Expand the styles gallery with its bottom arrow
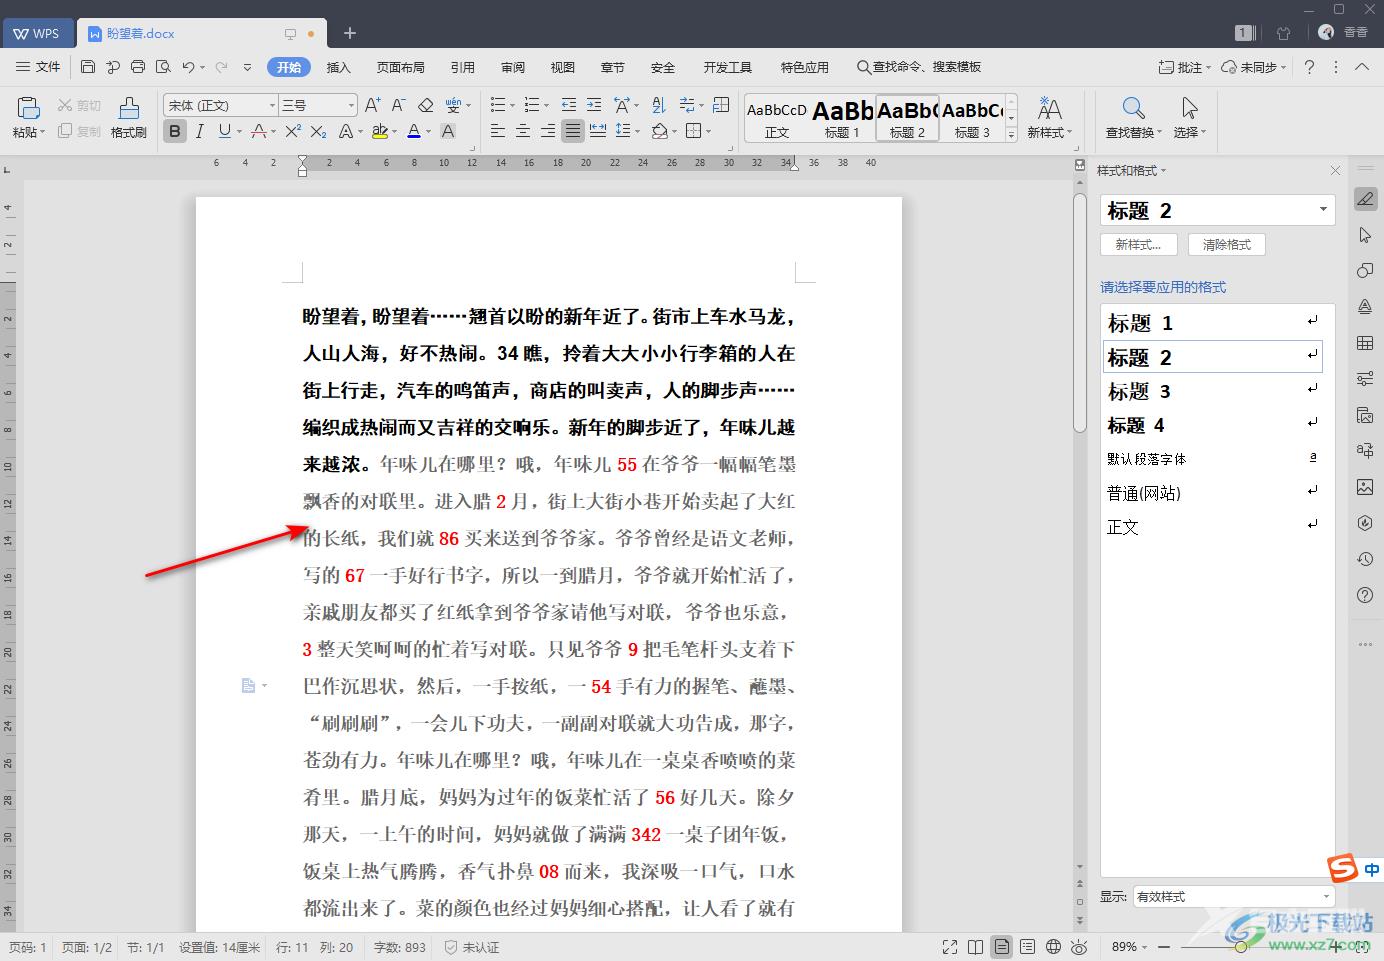 tap(1011, 135)
